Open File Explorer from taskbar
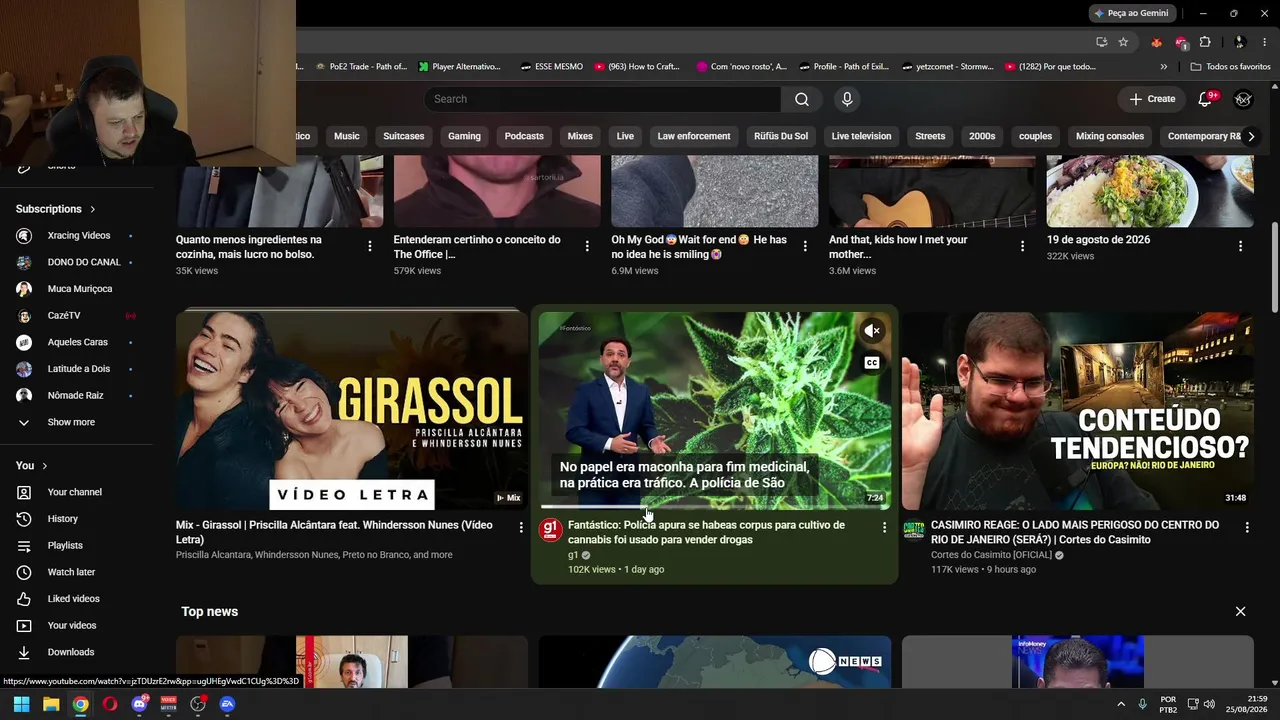The width and height of the screenshot is (1280, 720). coord(51,704)
